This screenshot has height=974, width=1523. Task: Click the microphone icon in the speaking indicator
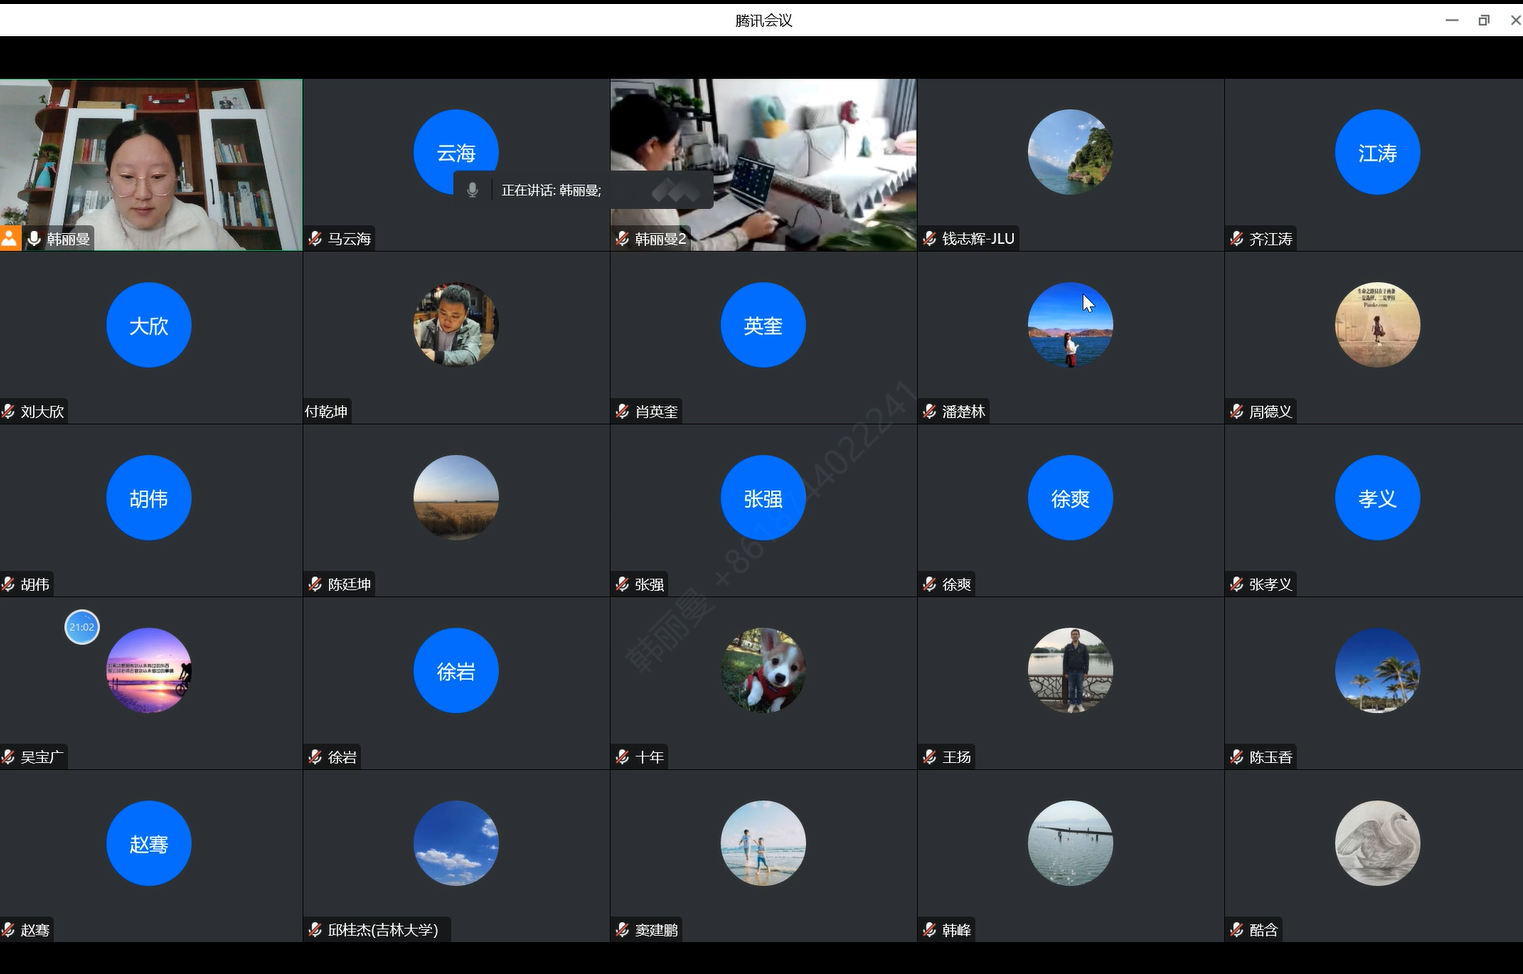point(473,190)
